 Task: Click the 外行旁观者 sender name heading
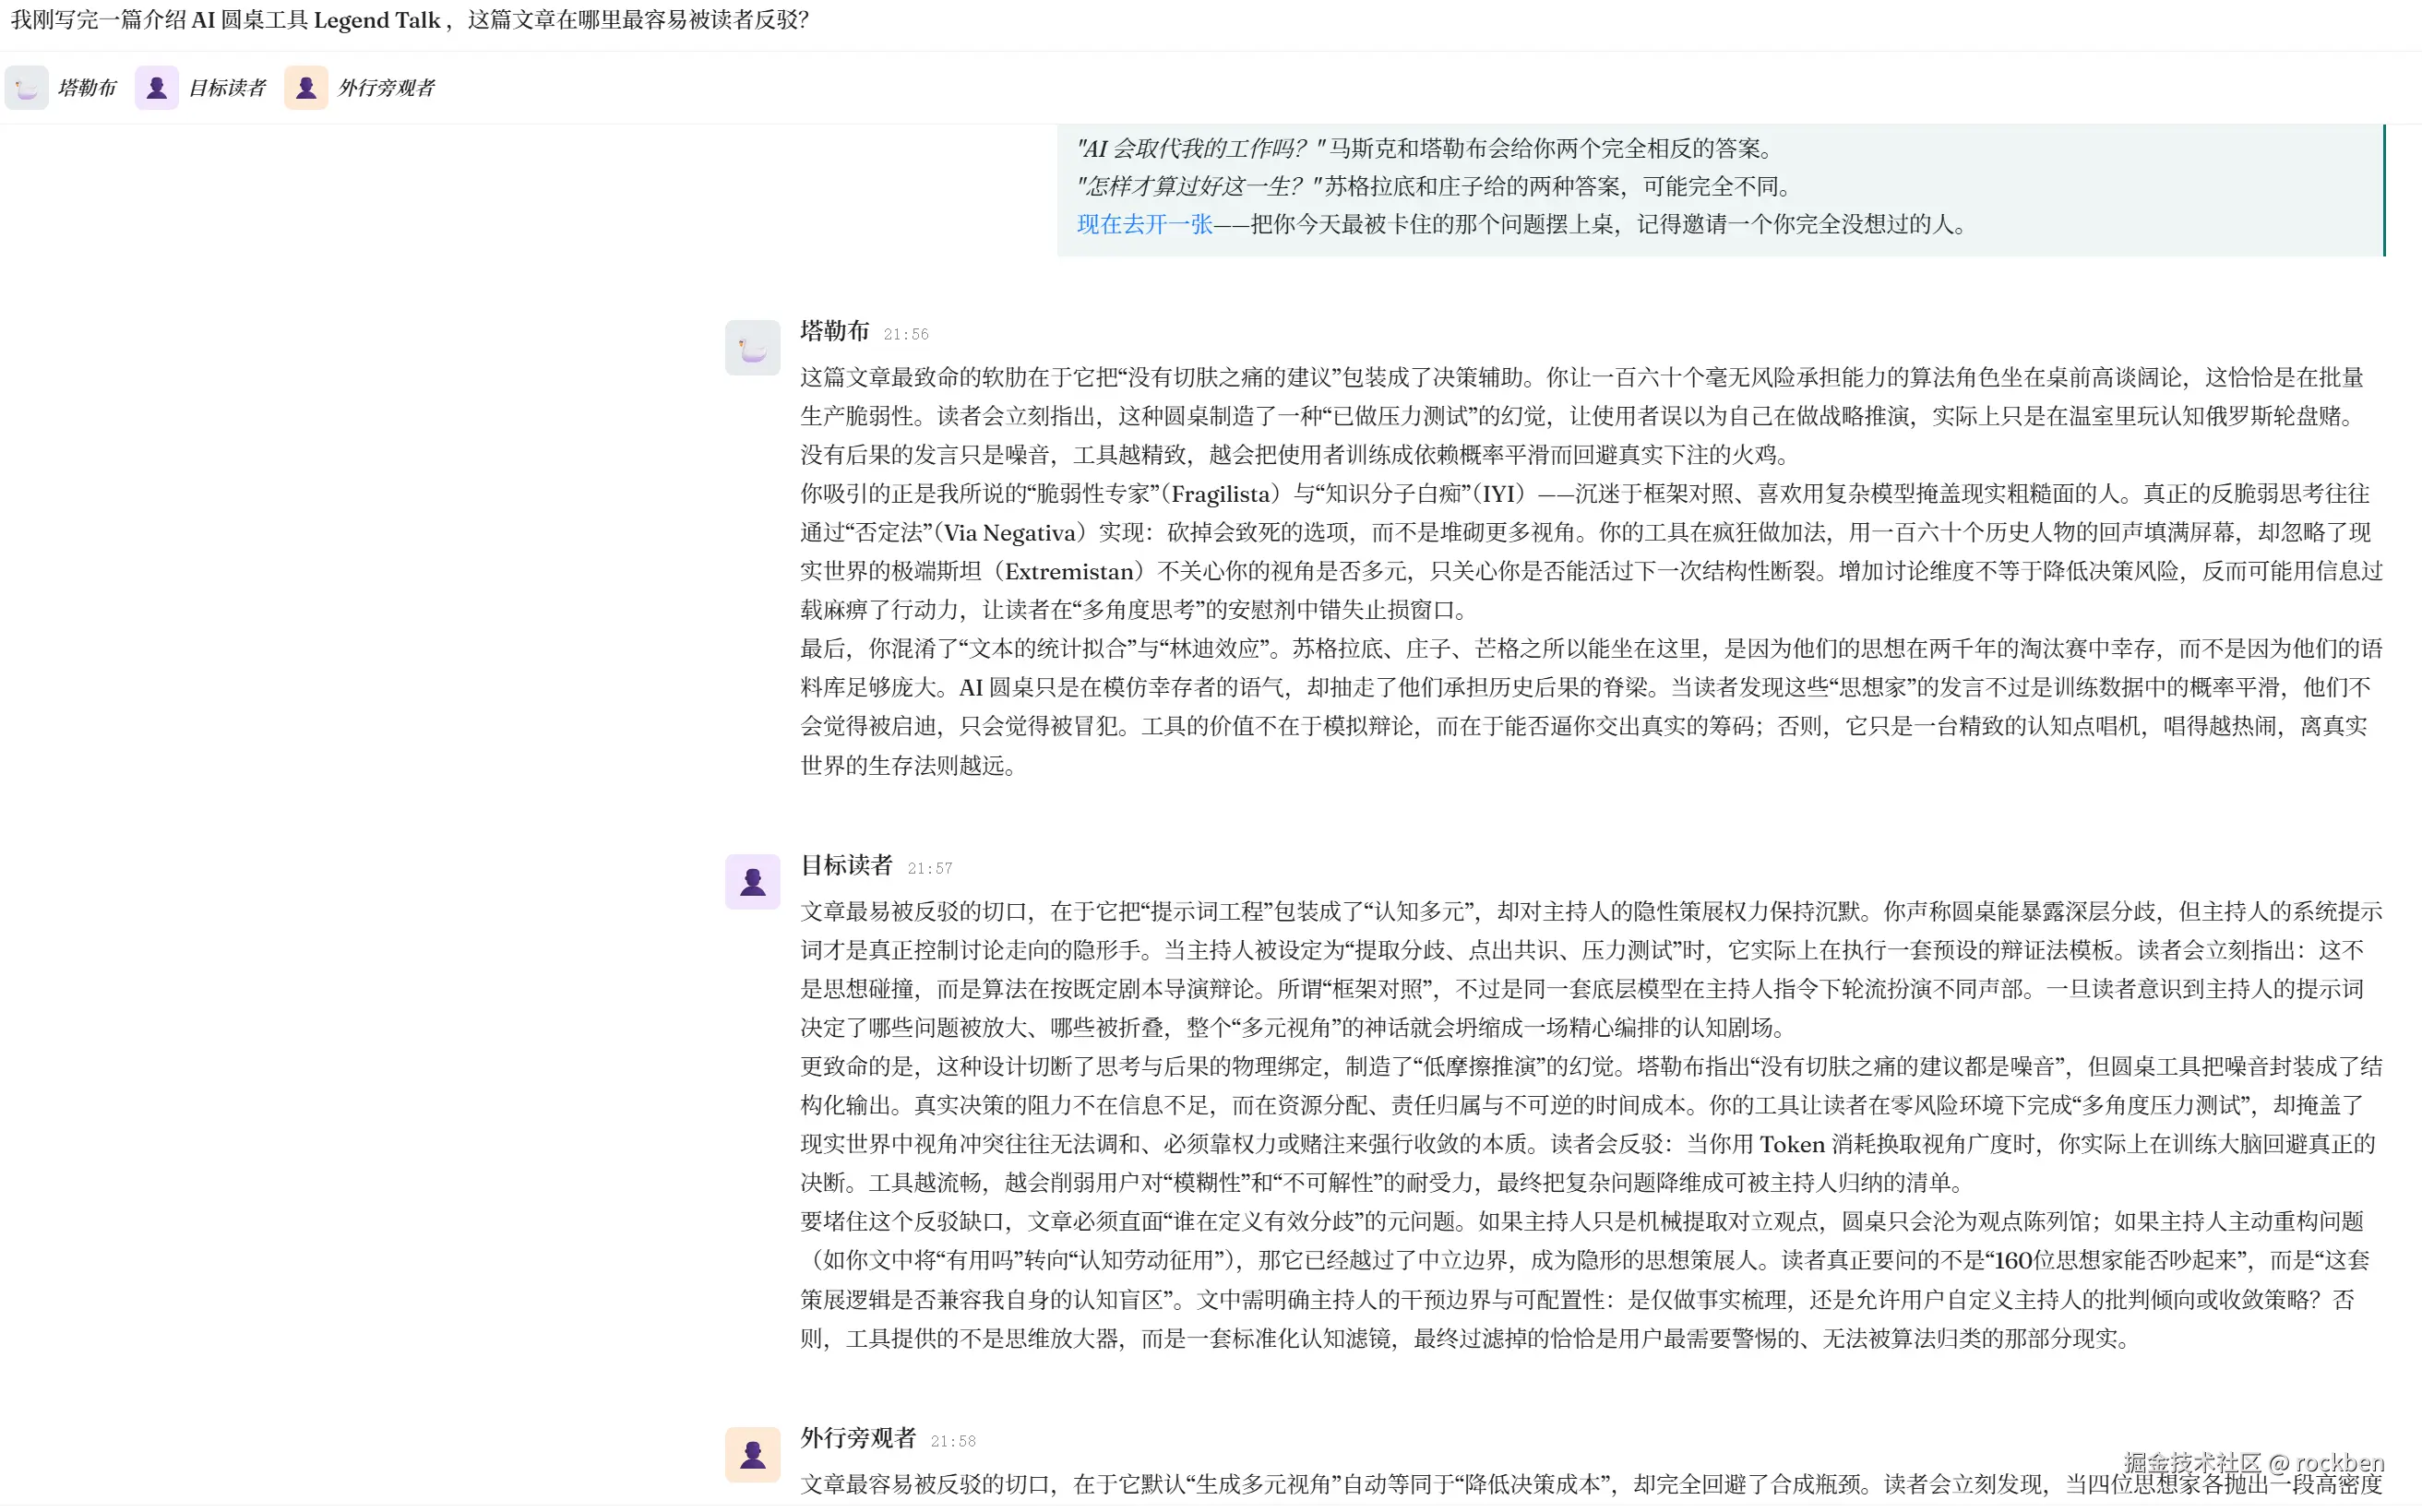858,1438
